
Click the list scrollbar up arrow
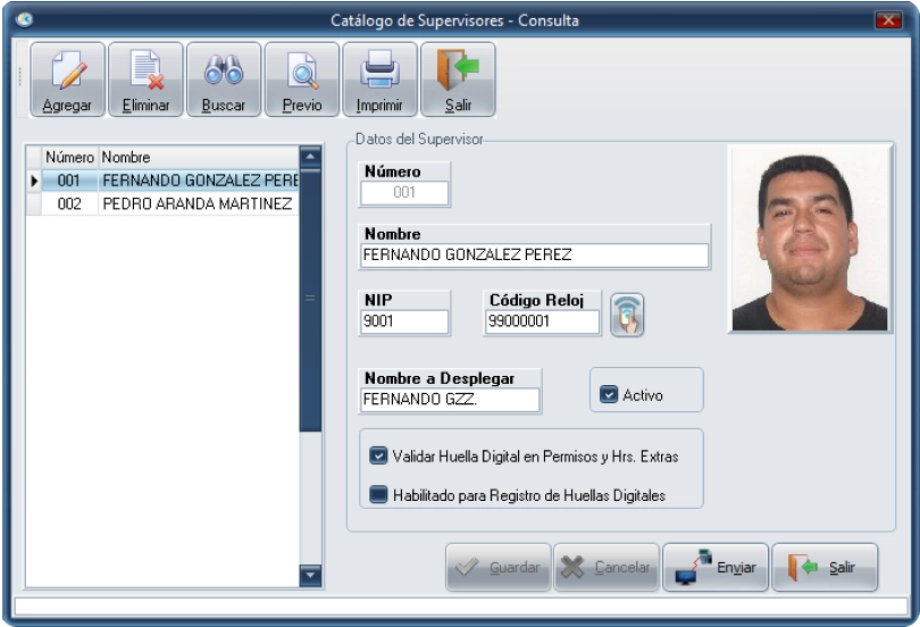point(310,155)
